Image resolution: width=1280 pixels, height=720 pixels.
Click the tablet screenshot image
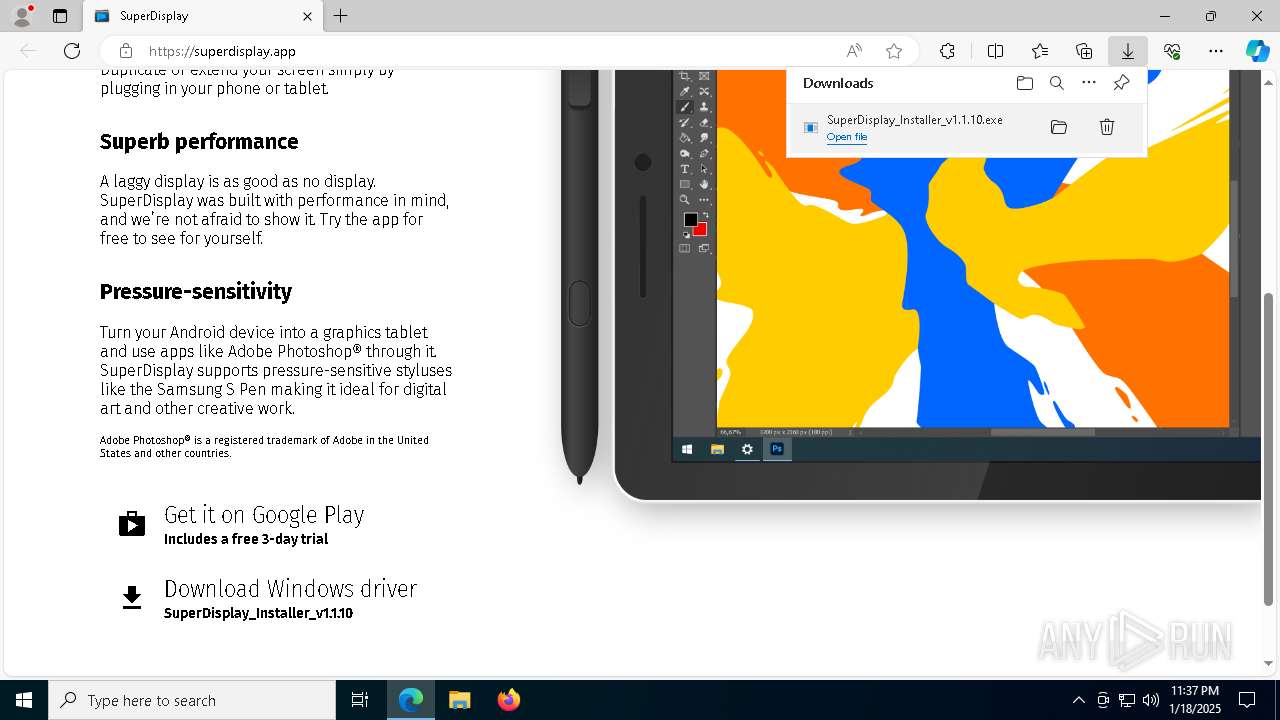(936, 285)
